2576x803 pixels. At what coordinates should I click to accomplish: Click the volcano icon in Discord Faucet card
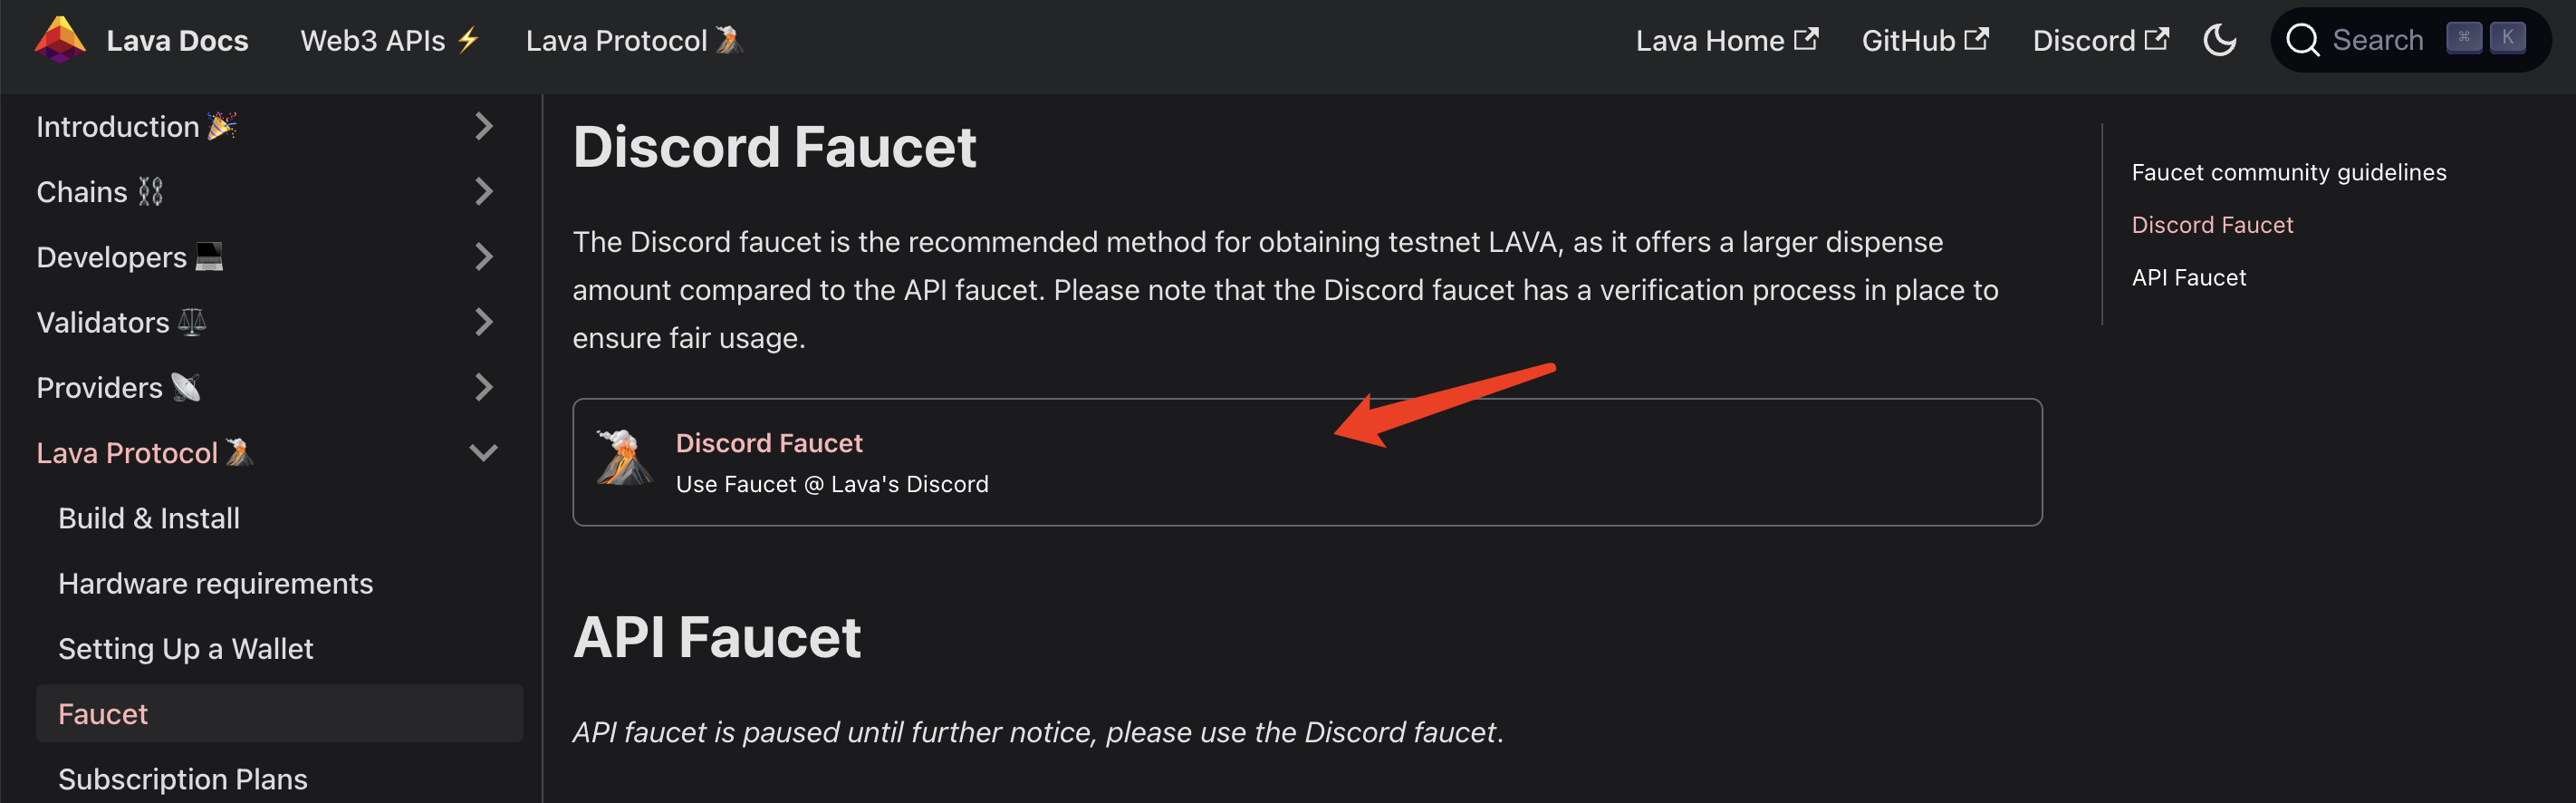click(623, 458)
